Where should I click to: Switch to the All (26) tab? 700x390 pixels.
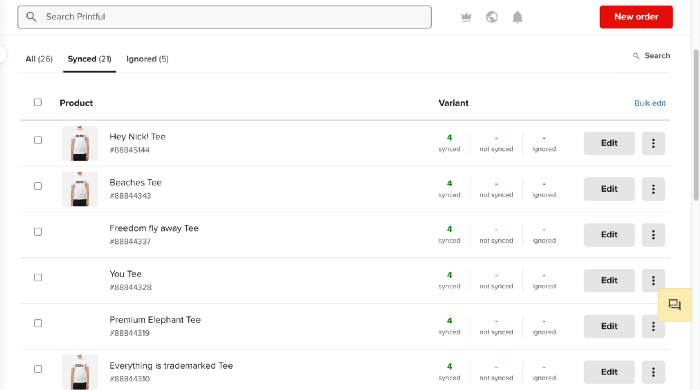point(39,59)
